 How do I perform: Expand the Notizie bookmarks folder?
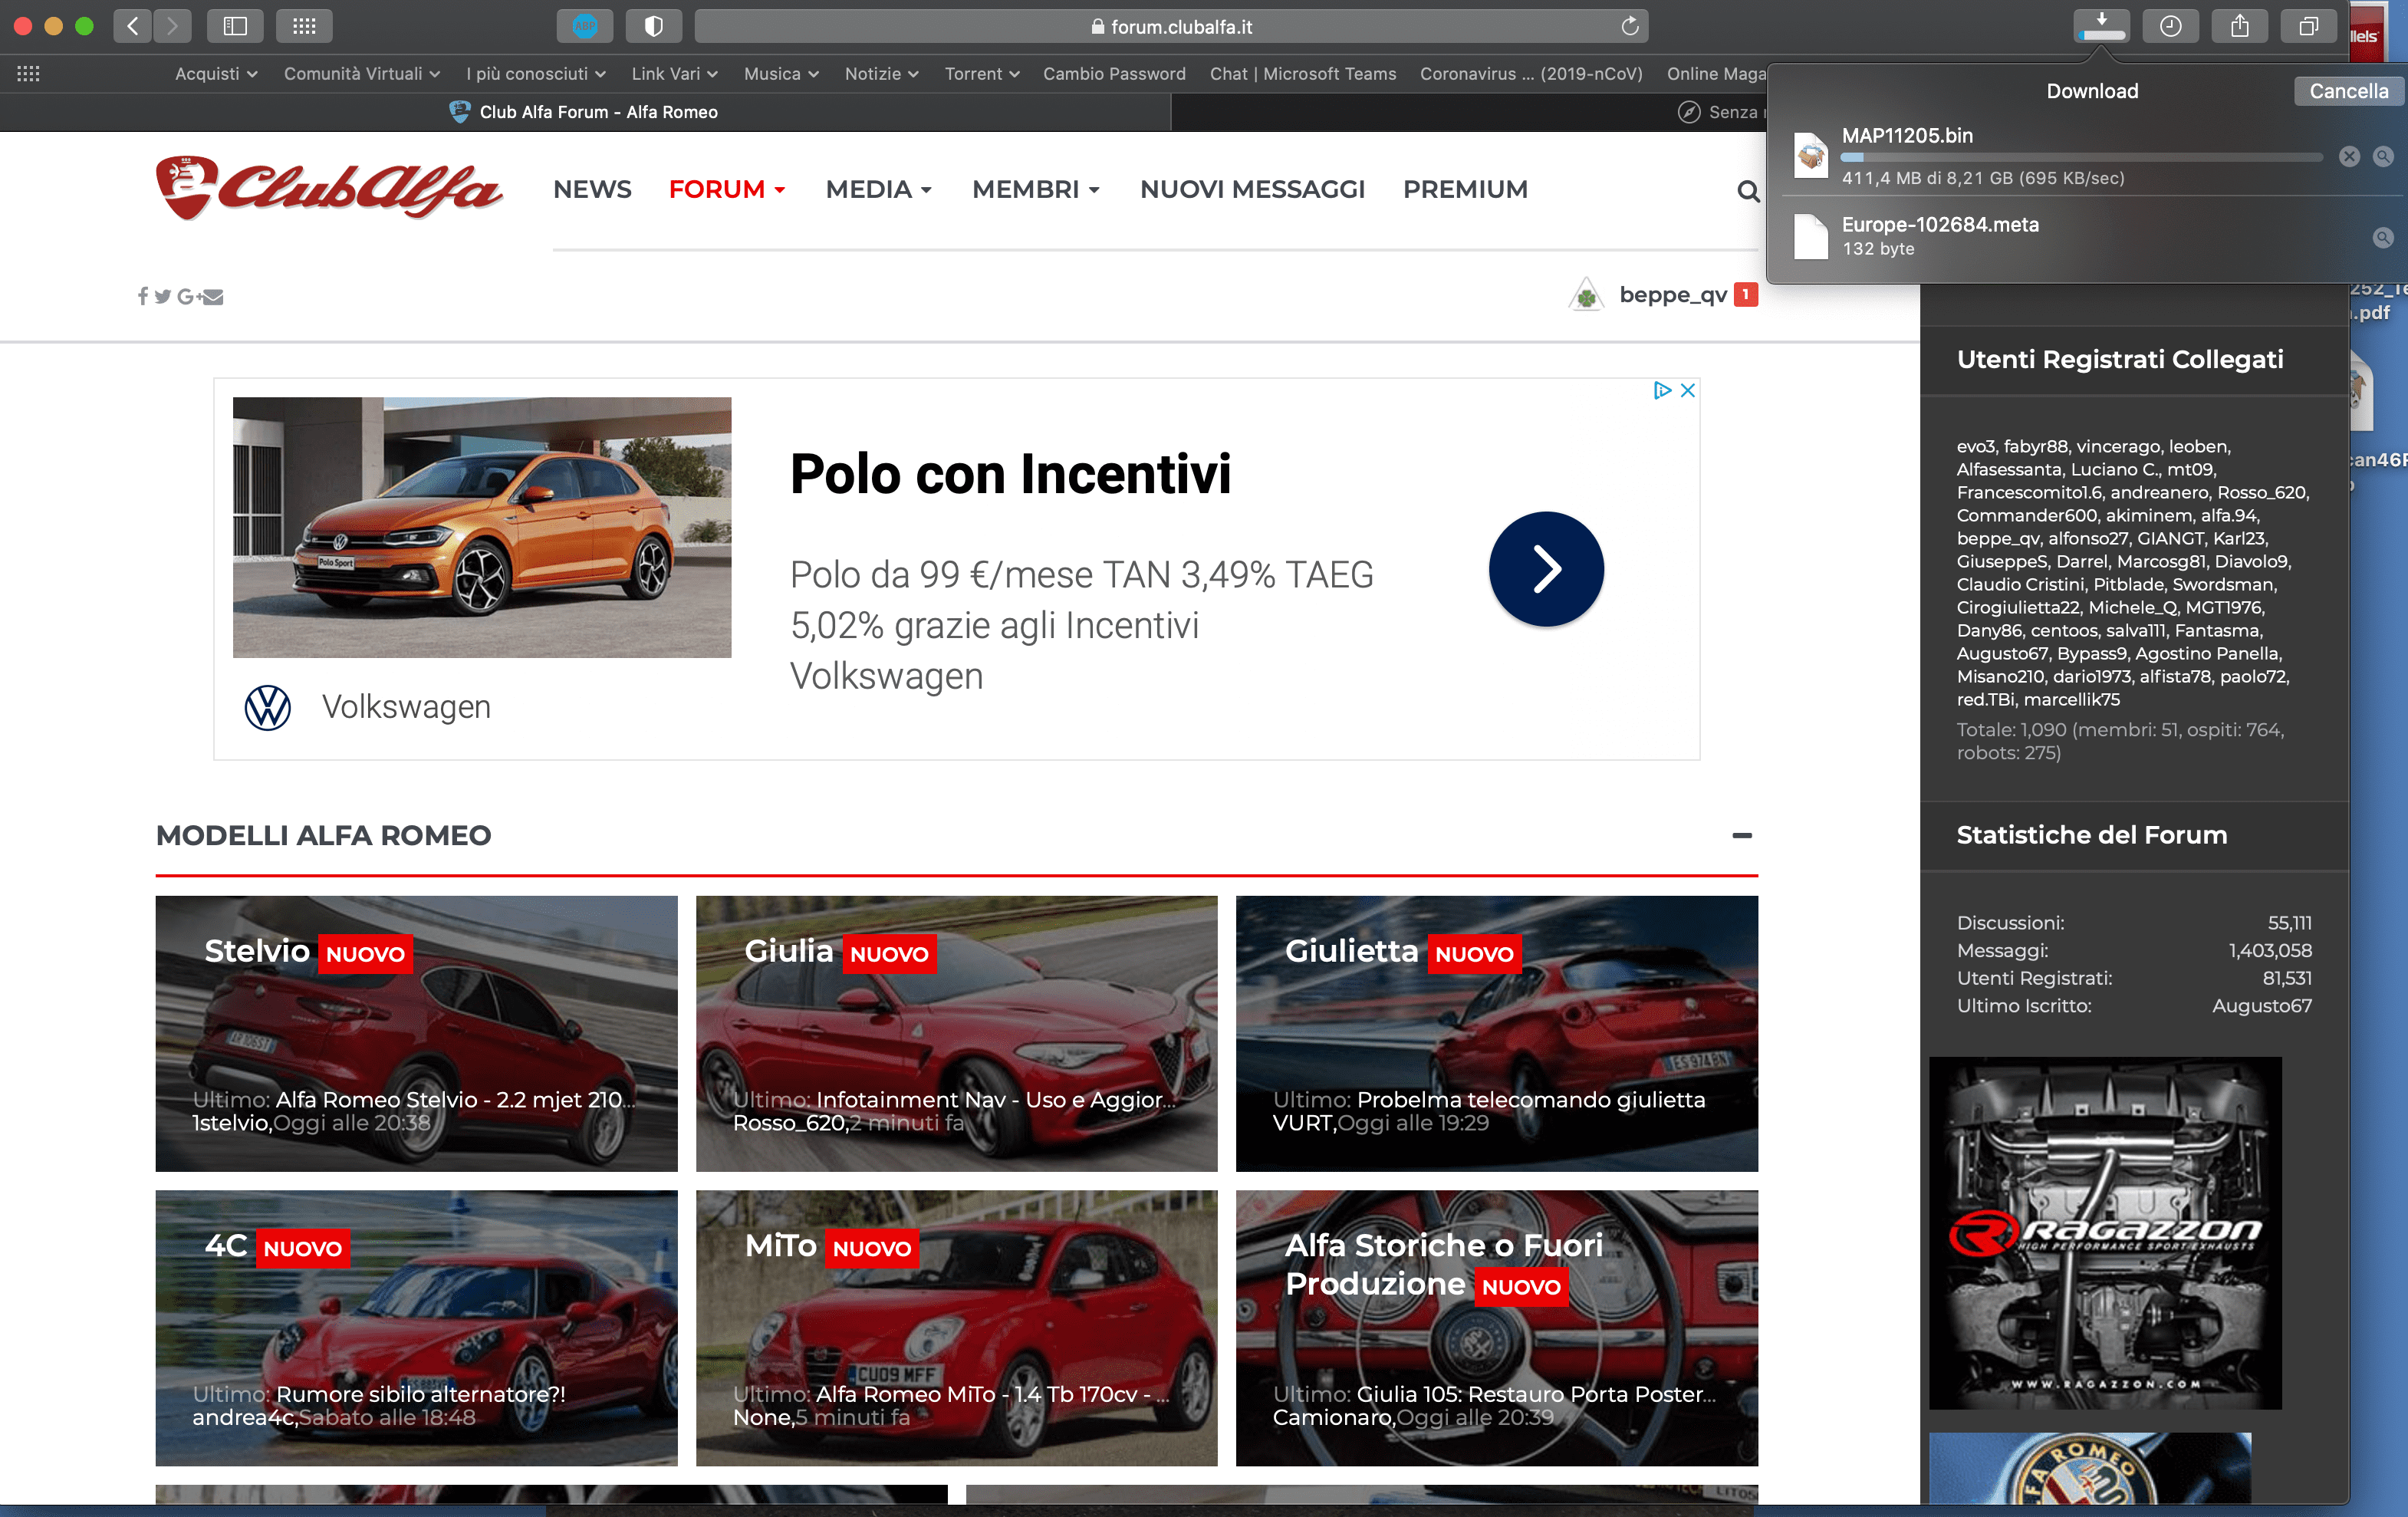tap(881, 73)
